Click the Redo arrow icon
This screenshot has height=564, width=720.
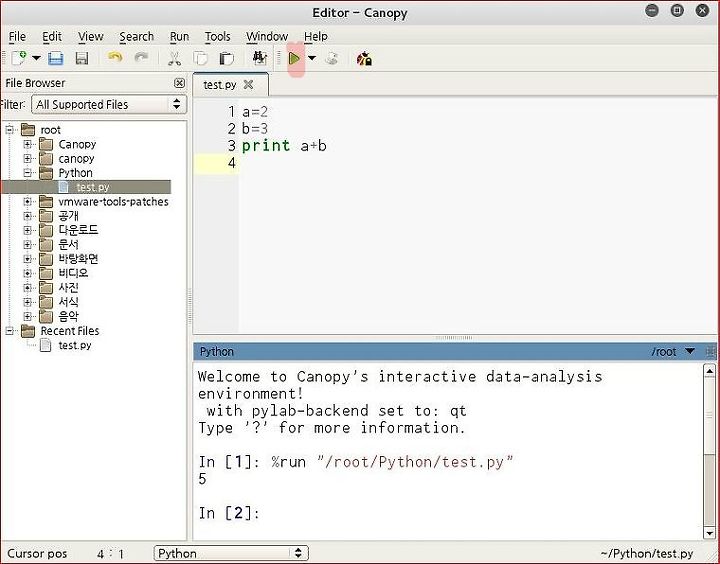[141, 57]
